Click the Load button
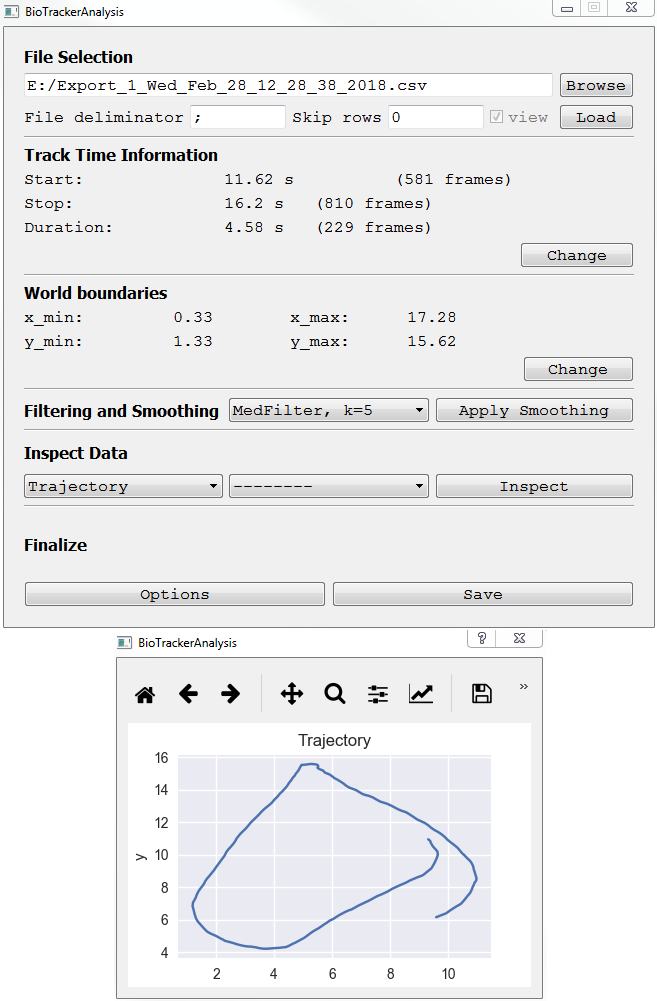Screen dimensions: 657x1001 [x=596, y=117]
